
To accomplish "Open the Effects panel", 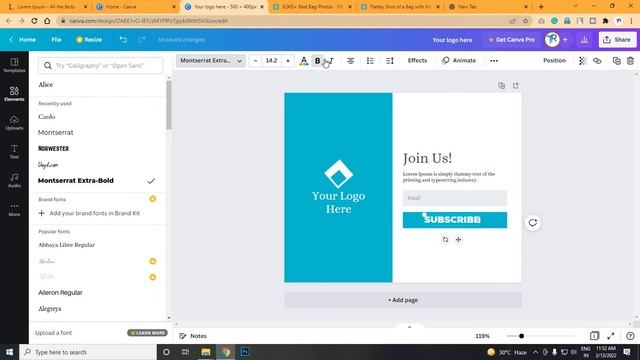I will 417,61.
